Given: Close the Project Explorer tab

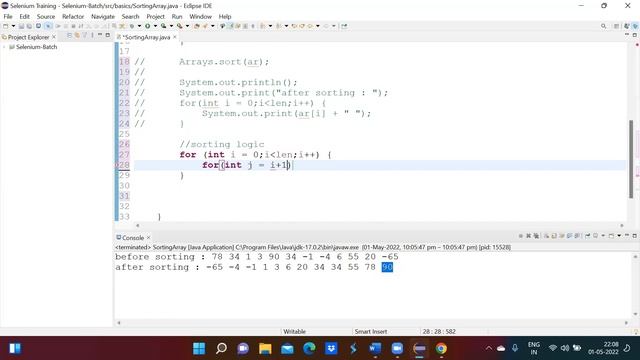Looking at the screenshot, I should pyautogui.click(x=54, y=37).
